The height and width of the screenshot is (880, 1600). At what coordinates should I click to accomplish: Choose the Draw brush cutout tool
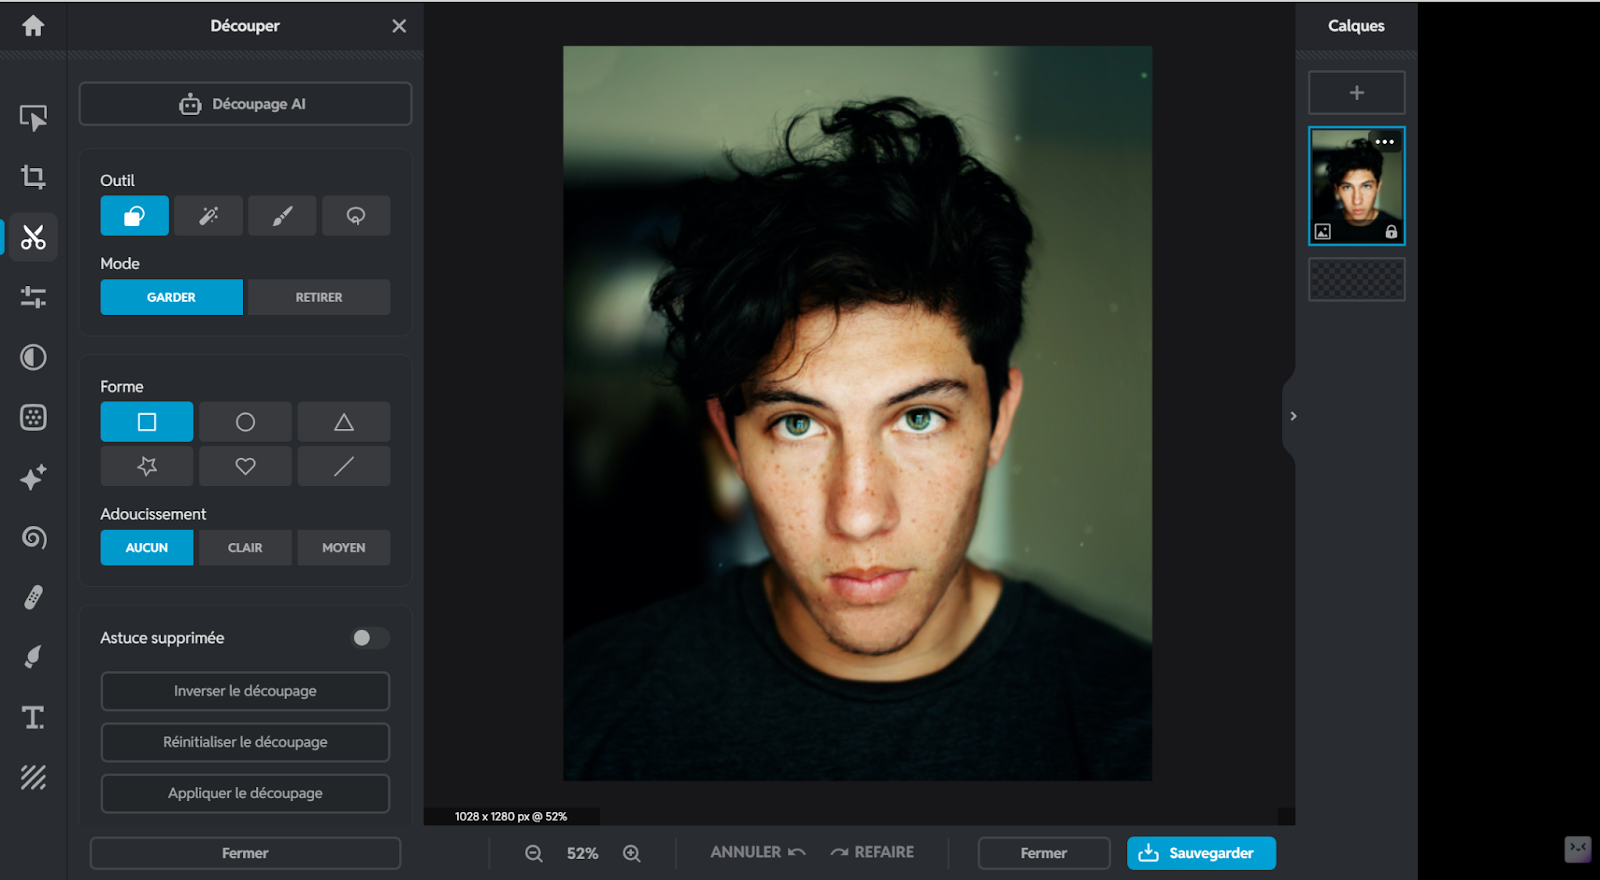pyautogui.click(x=282, y=216)
